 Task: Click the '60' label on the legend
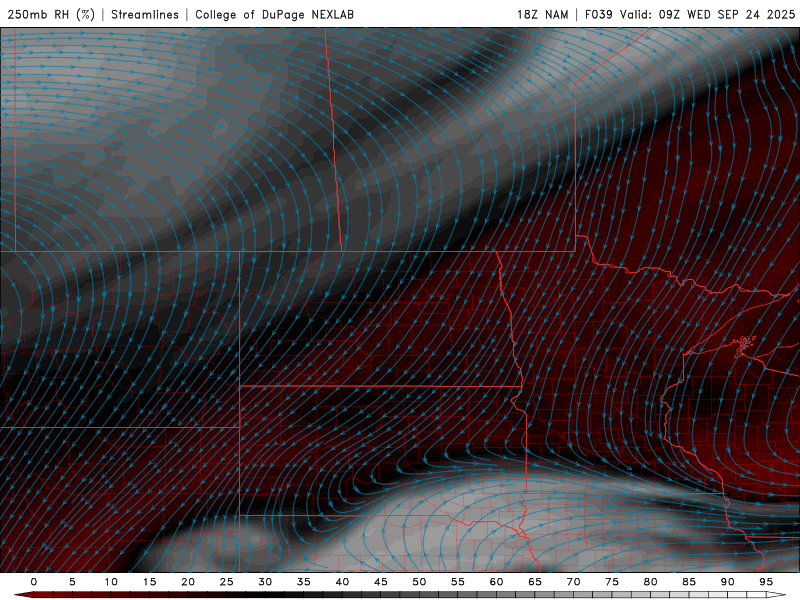pos(496,582)
